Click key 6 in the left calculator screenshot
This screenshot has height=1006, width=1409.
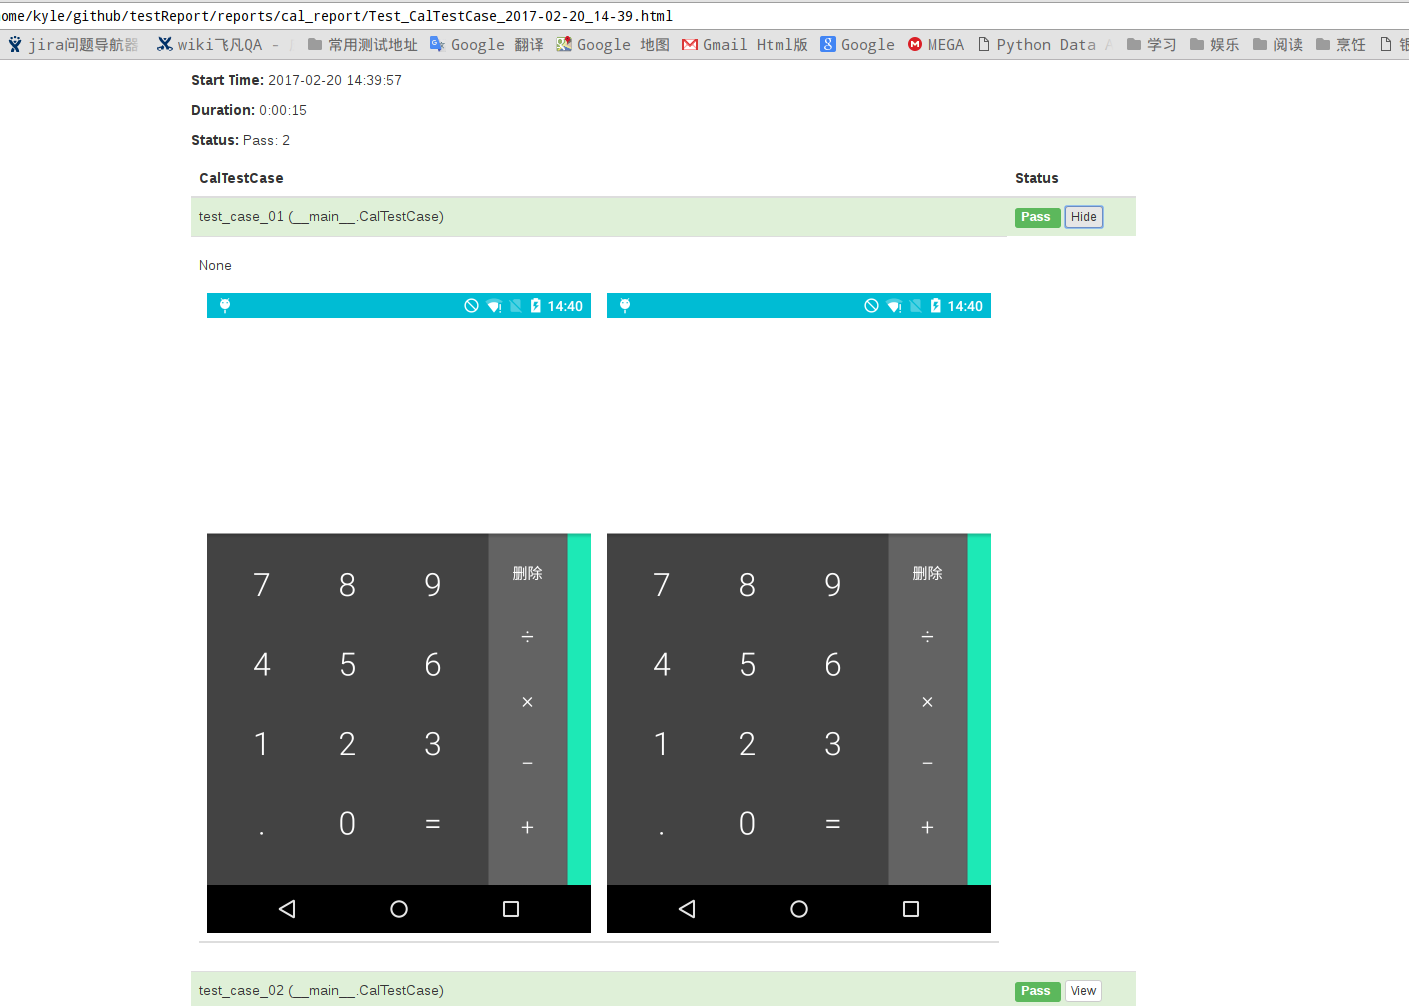pyautogui.click(x=432, y=664)
